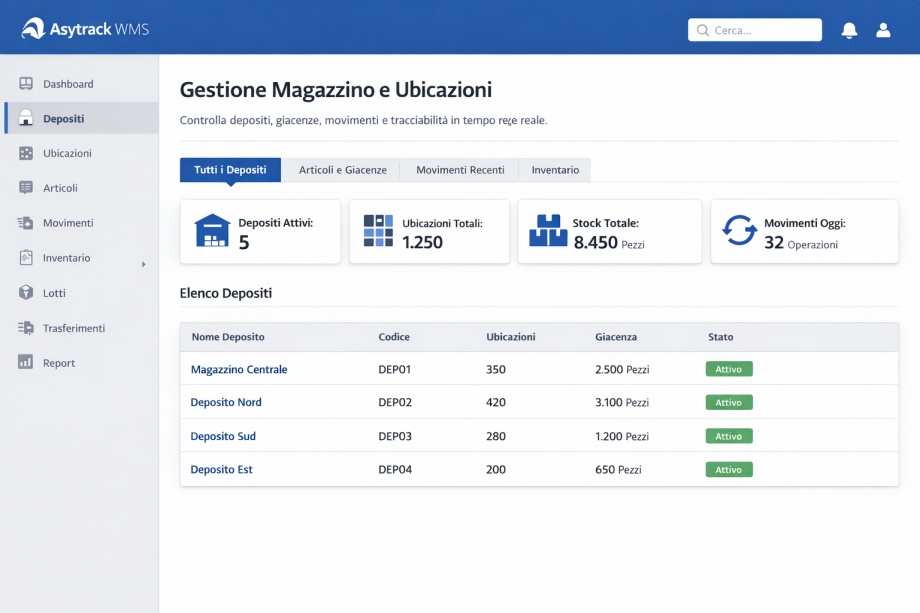Click the Attivo badge for Deposito Est
The width and height of the screenshot is (920, 613).
click(729, 470)
